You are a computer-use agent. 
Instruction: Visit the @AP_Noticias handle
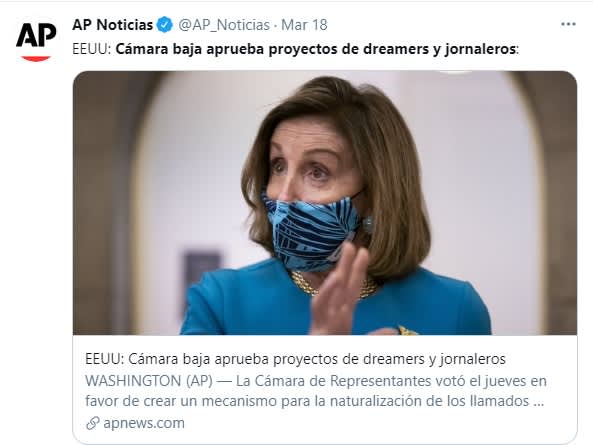coord(224,25)
